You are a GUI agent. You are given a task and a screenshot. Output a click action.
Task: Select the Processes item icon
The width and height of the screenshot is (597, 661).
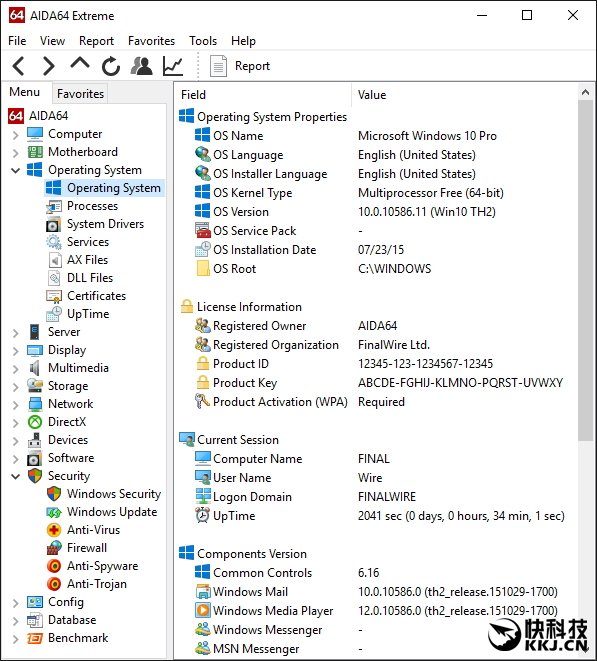(54, 207)
